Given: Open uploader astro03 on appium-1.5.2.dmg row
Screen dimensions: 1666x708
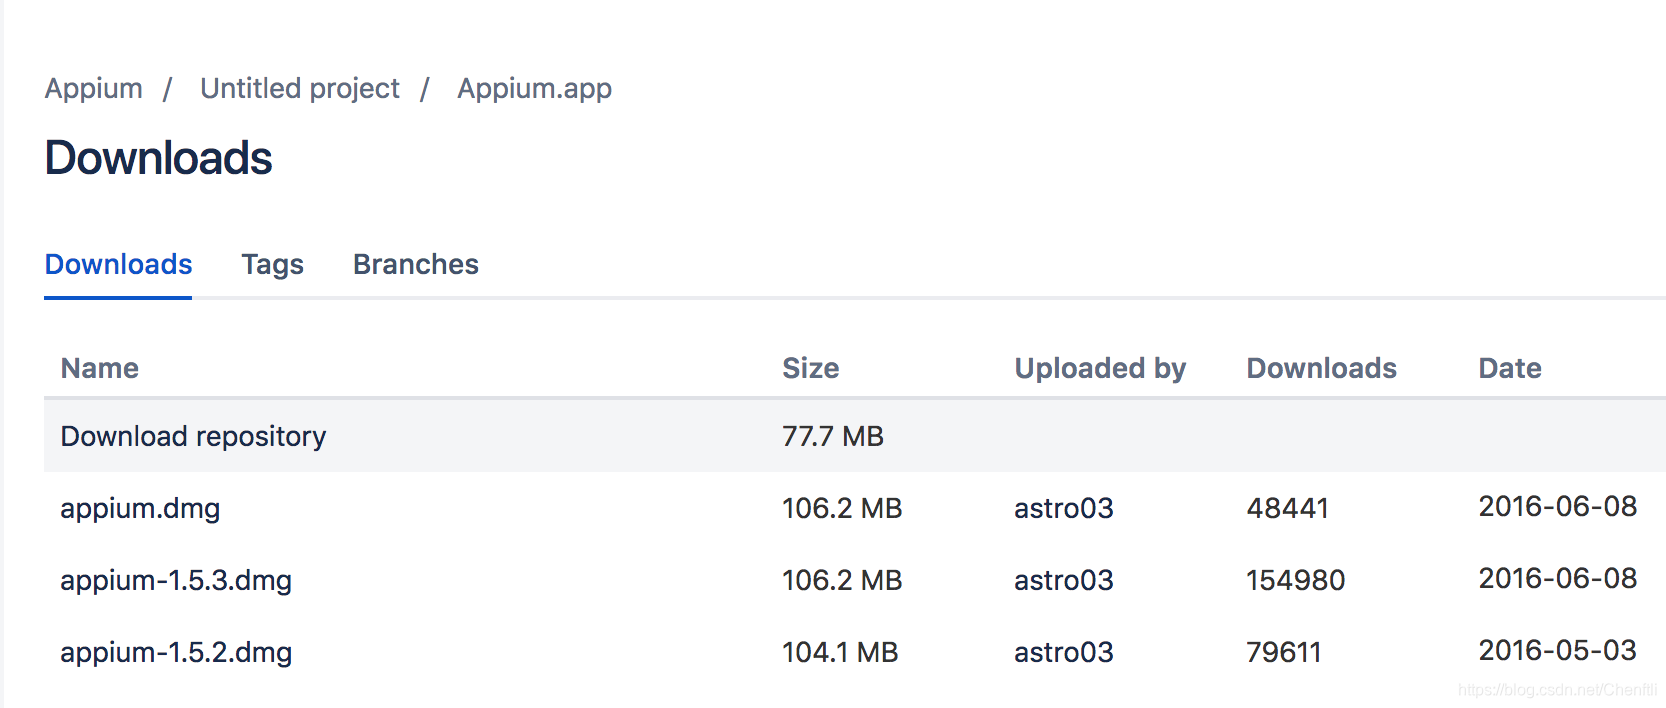Looking at the screenshot, I should tap(1063, 653).
